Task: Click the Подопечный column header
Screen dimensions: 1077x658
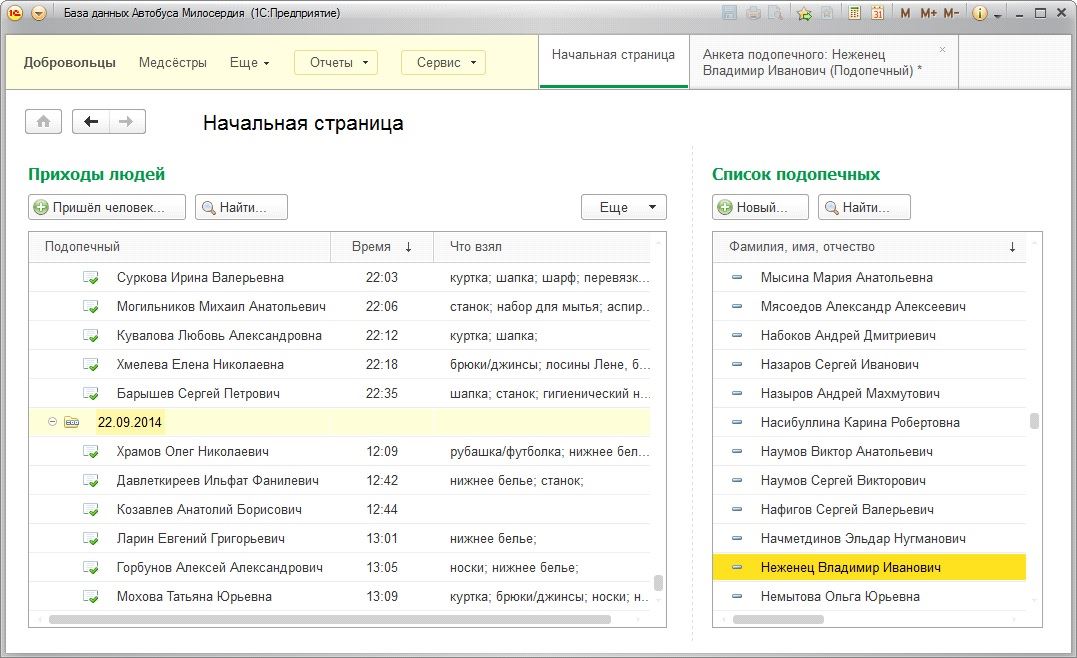Action: coord(180,247)
